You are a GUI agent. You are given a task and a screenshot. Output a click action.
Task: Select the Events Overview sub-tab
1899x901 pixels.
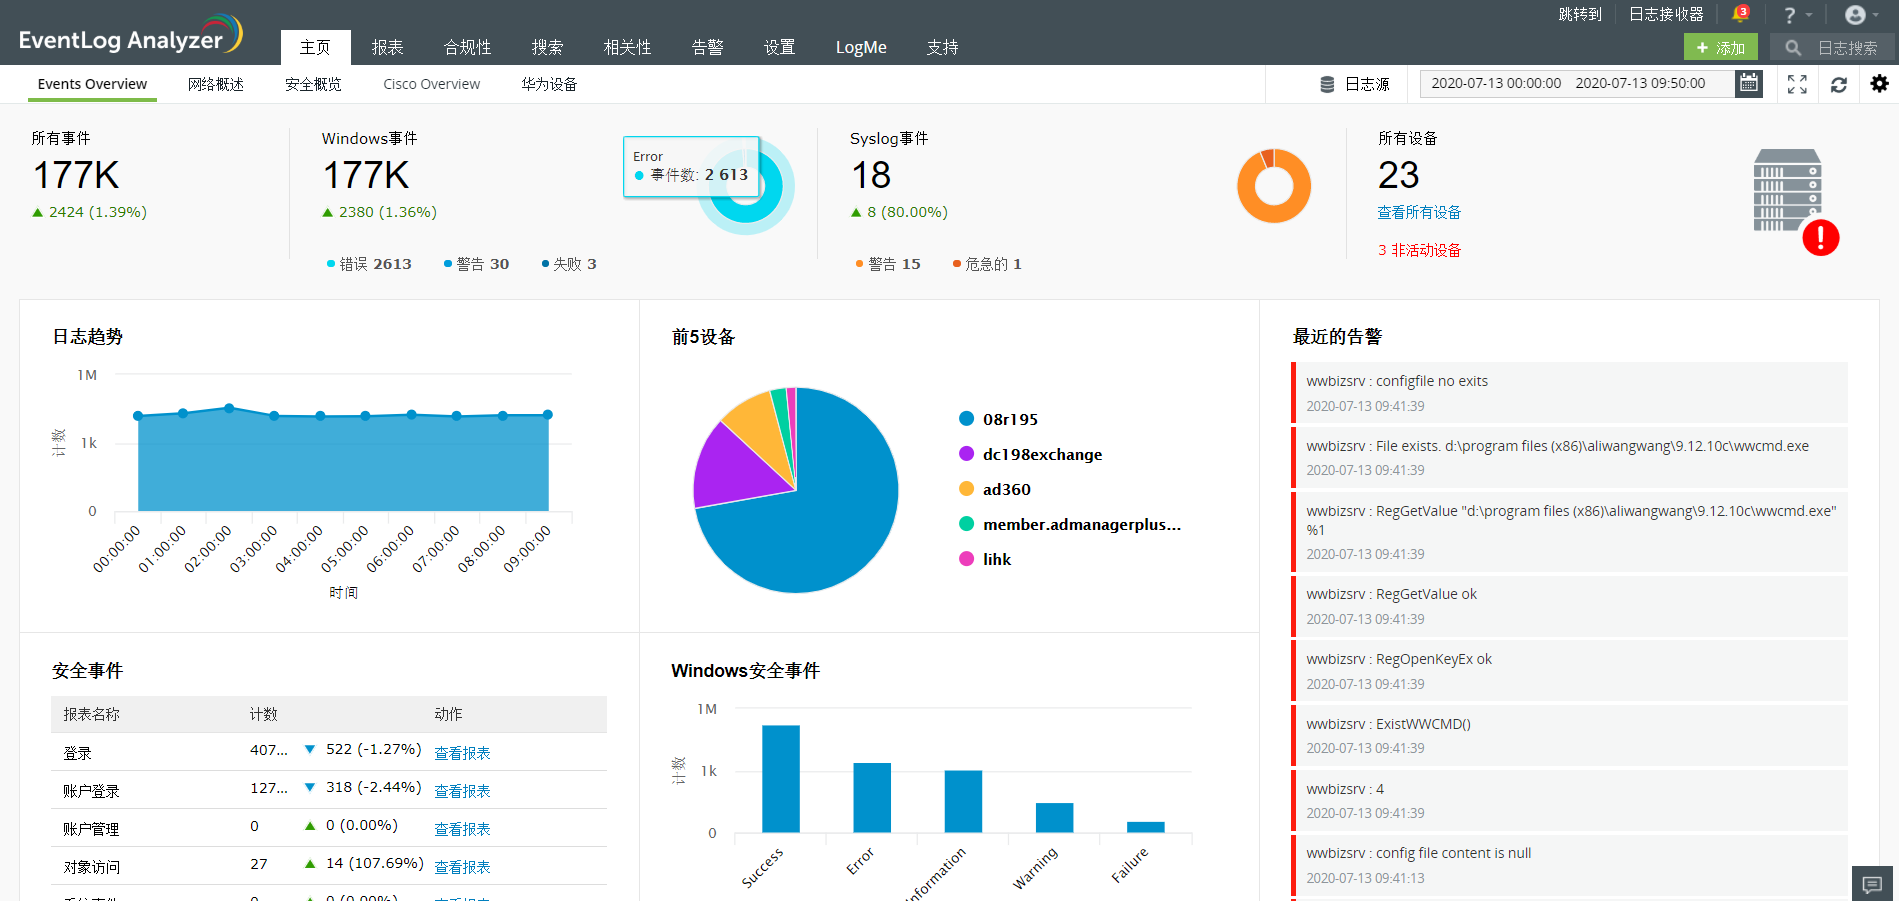pos(92,84)
